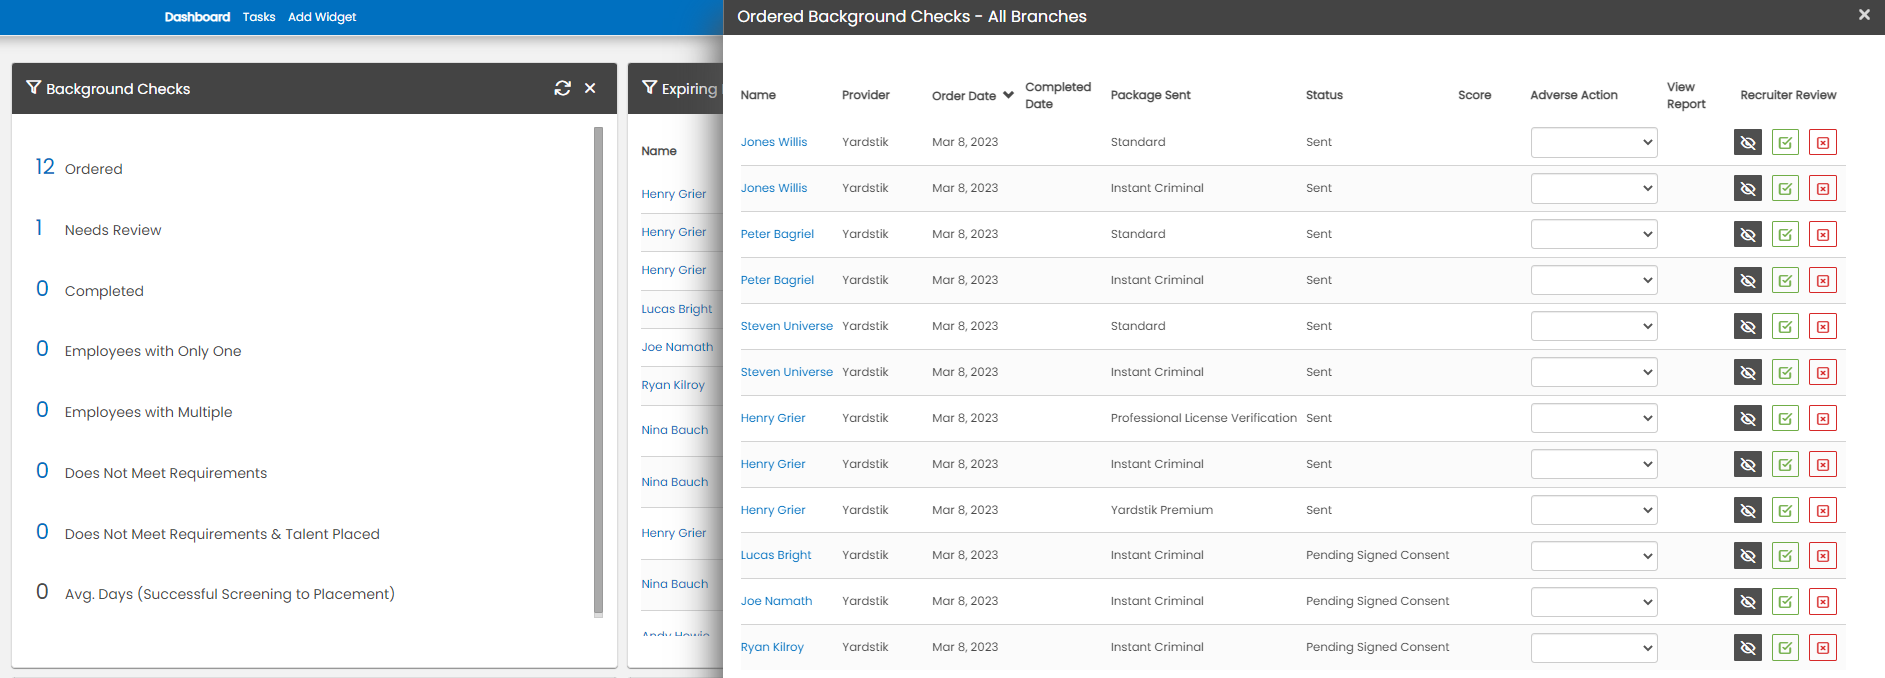The width and height of the screenshot is (1885, 678).
Task: Open Adverse Action dropdown for Ryan Kilroy
Action: click(x=1594, y=648)
